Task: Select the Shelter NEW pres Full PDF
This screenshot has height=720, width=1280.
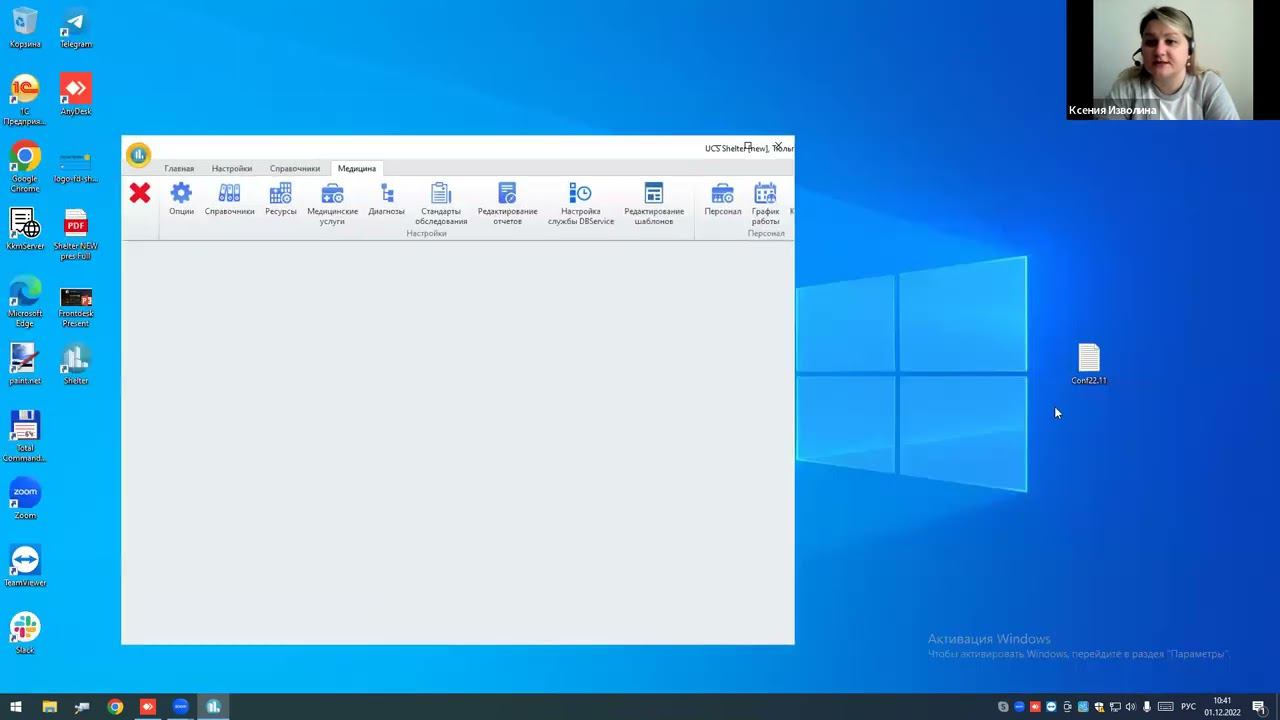Action: (75, 235)
